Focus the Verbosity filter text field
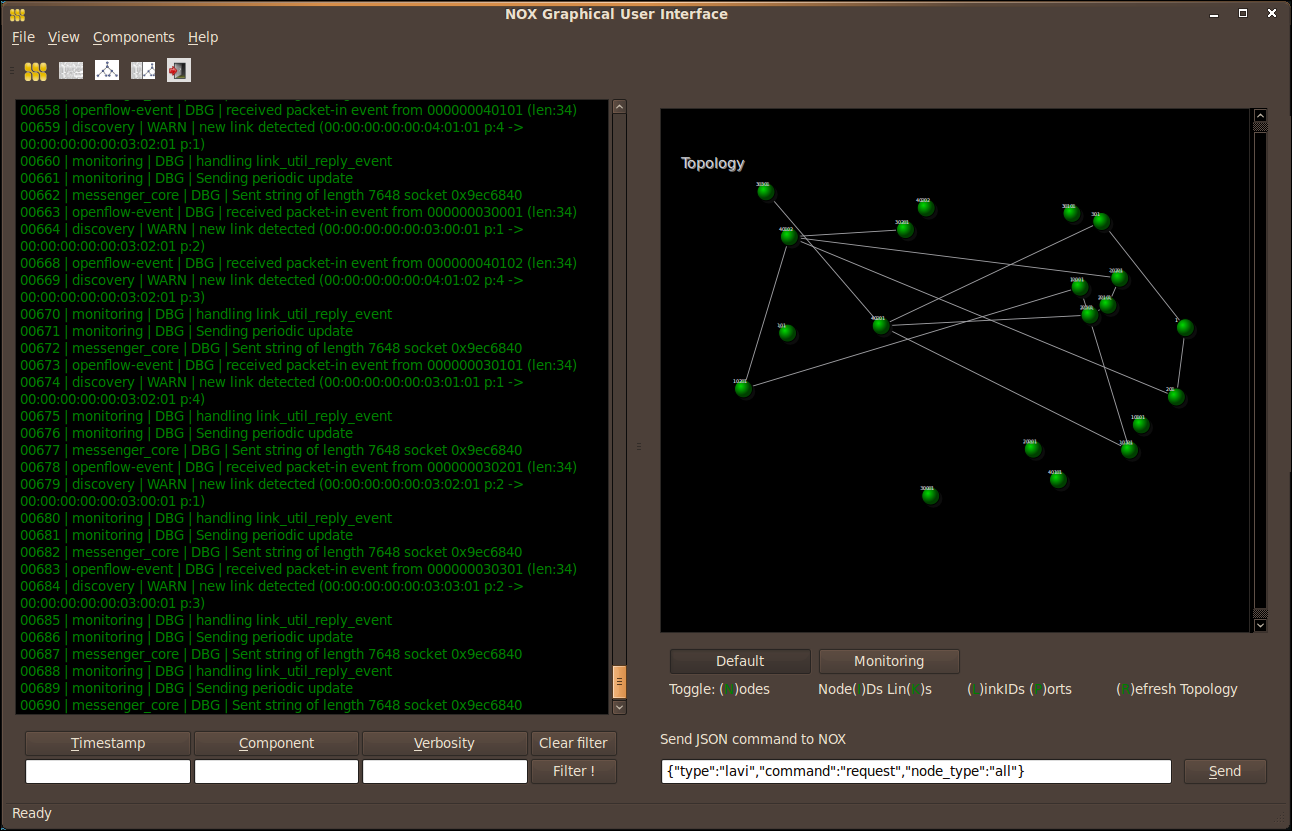The height and width of the screenshot is (831, 1292). click(x=444, y=772)
